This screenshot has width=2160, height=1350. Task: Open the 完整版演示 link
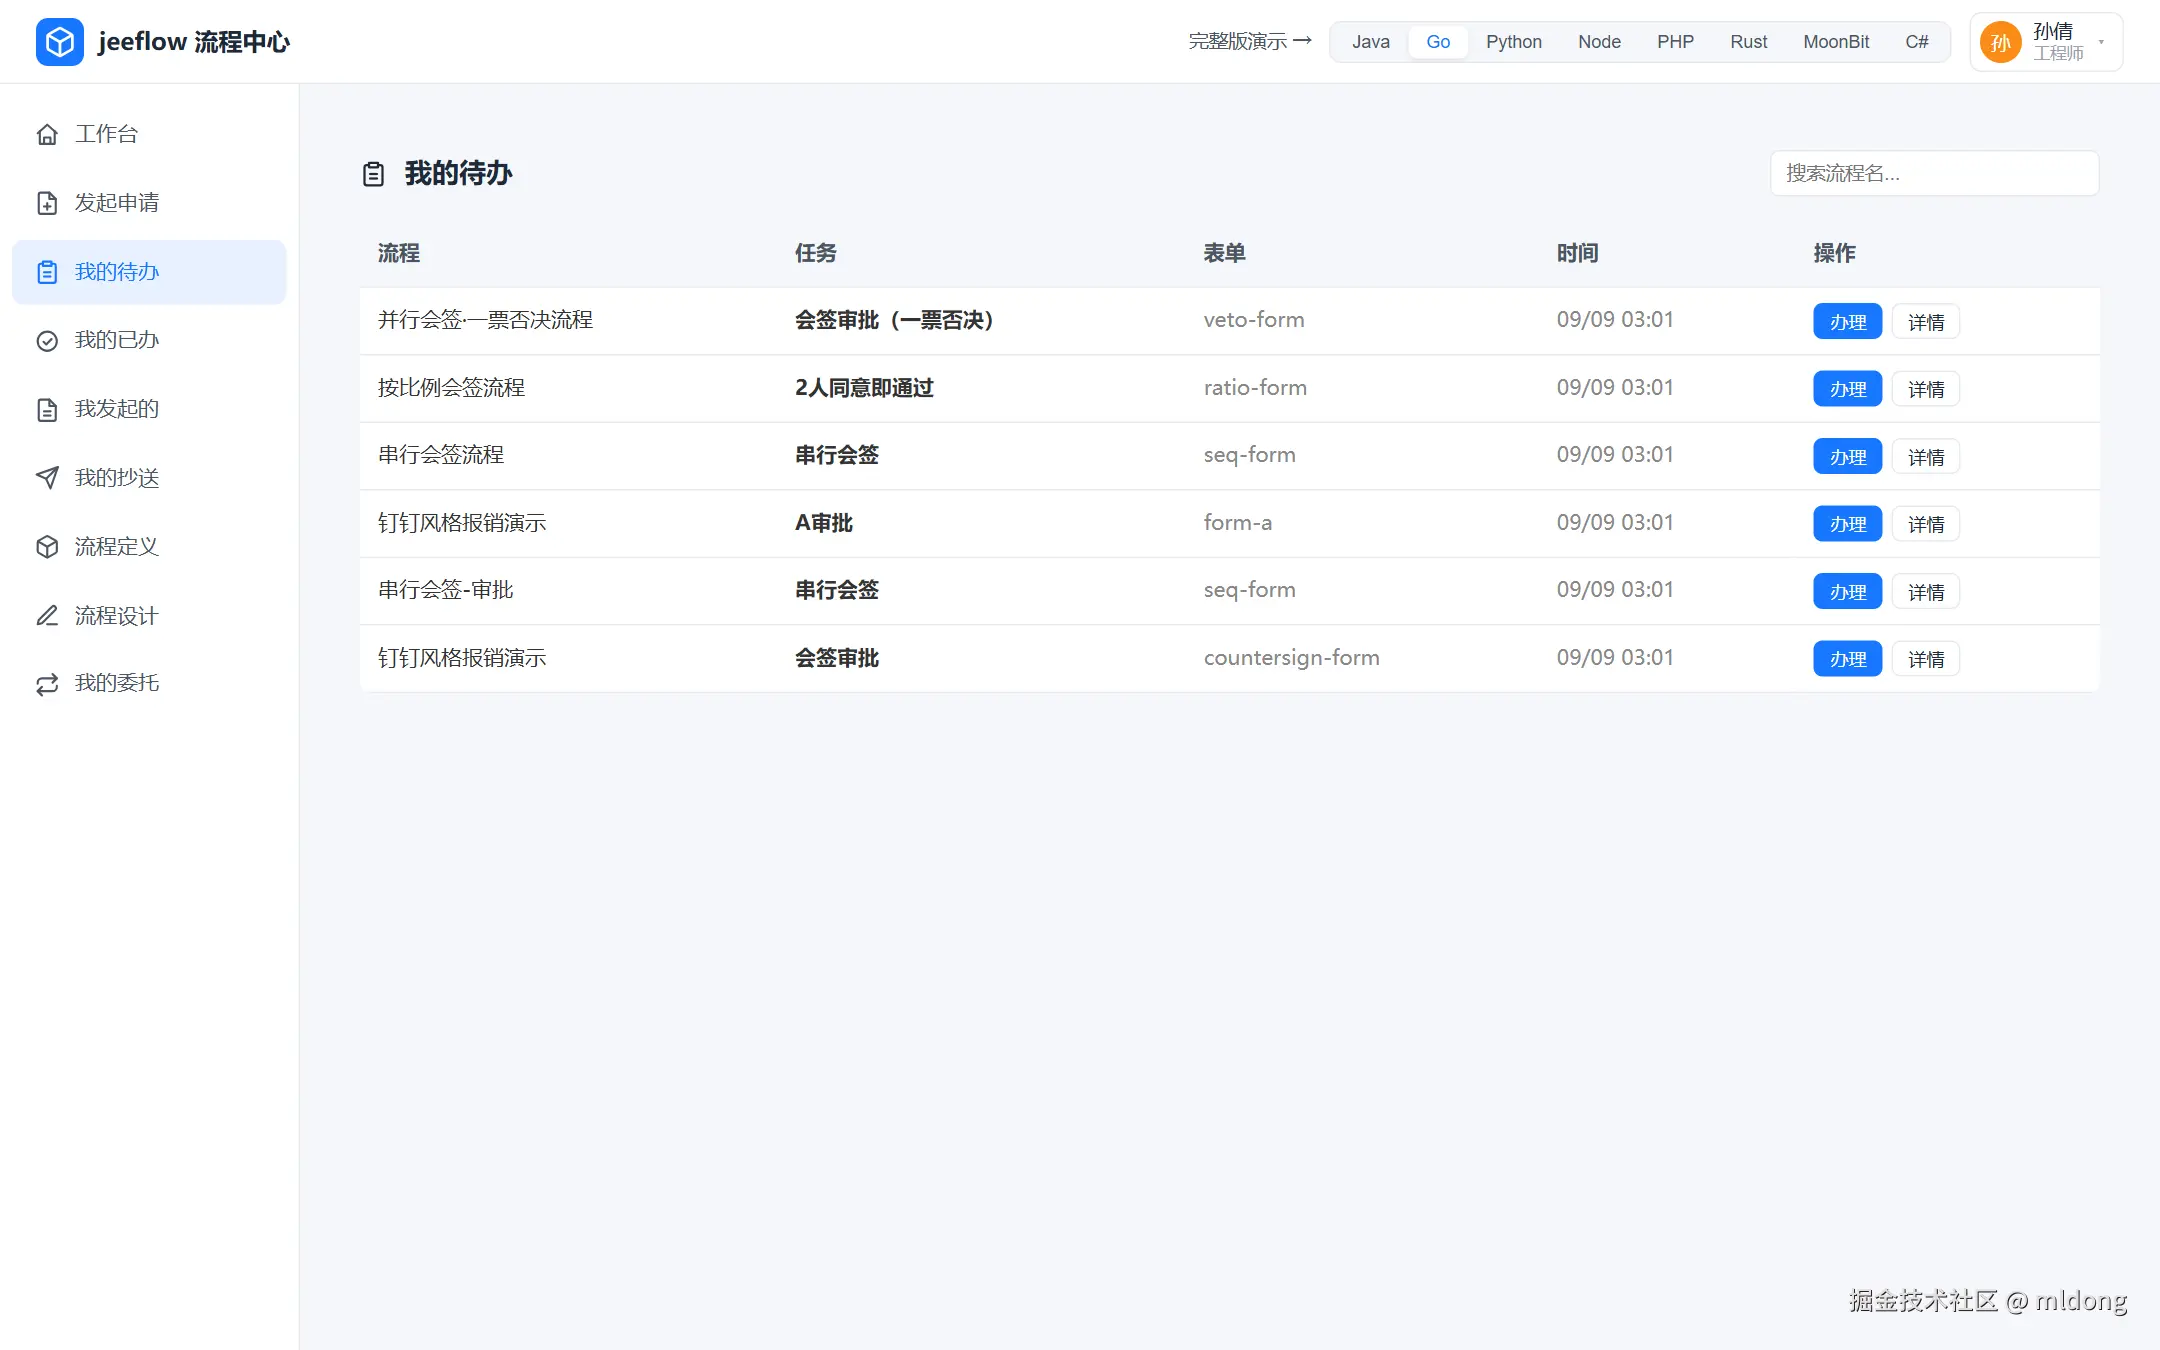1250,41
